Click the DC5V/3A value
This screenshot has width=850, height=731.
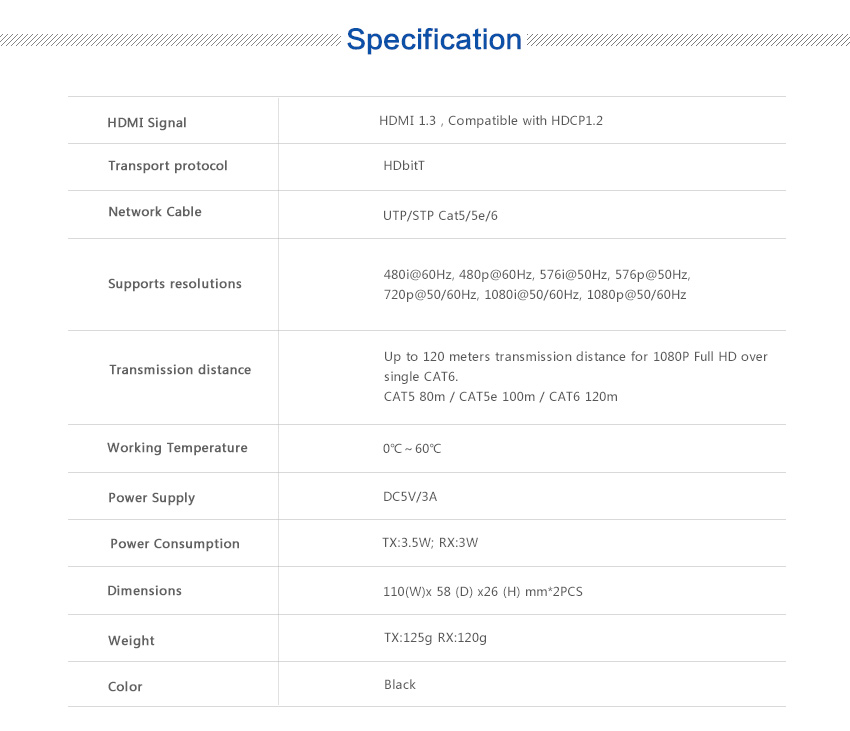[410, 497]
